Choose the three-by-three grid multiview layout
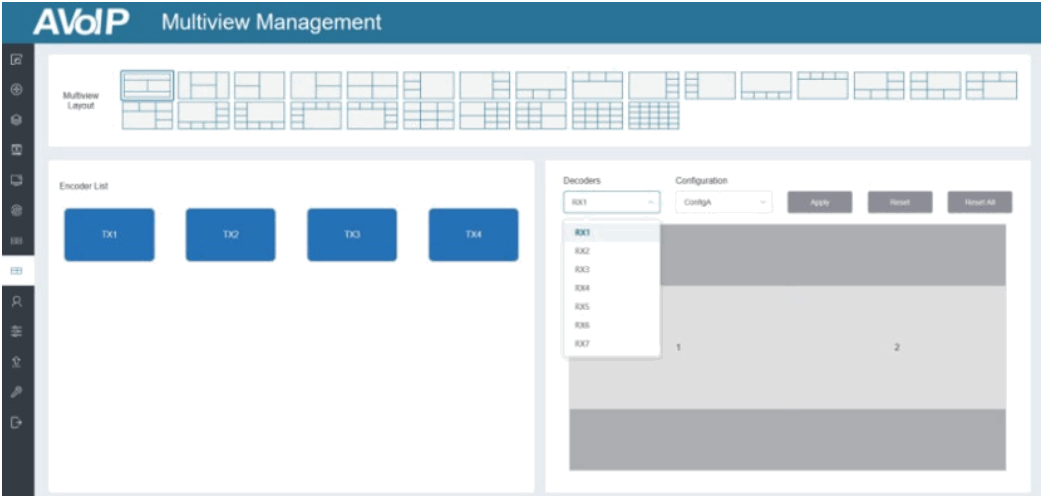The width and height of the screenshot is (1043, 499). coord(428,115)
